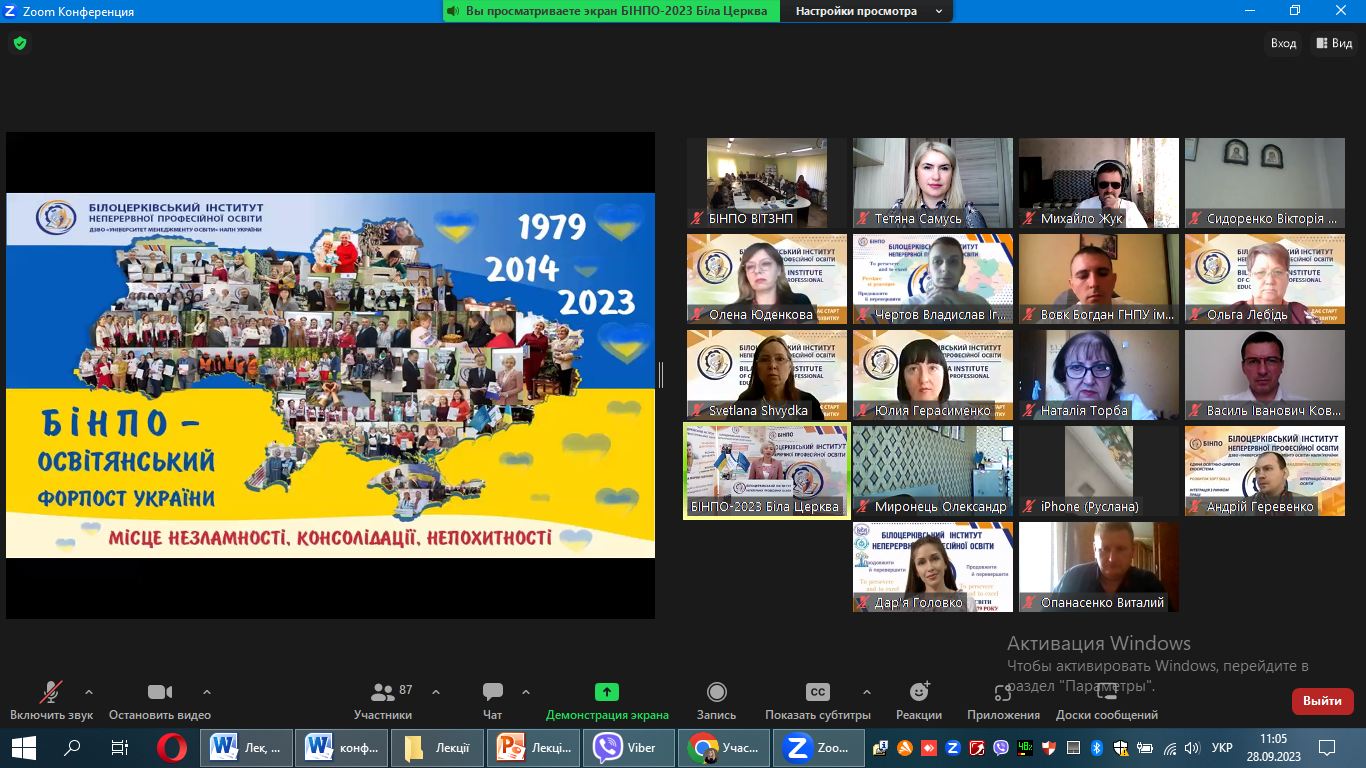Open the Вид layout menu
This screenshot has width=1366, height=768.
[x=1334, y=43]
